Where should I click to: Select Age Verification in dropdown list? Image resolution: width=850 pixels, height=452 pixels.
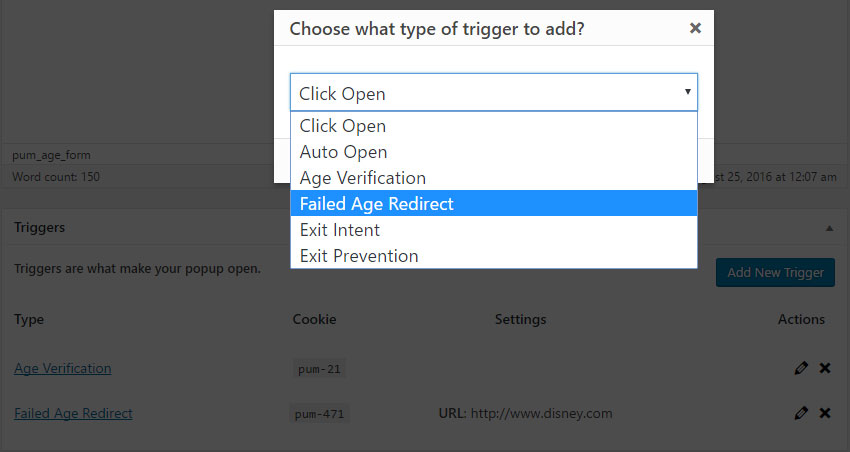pos(494,178)
